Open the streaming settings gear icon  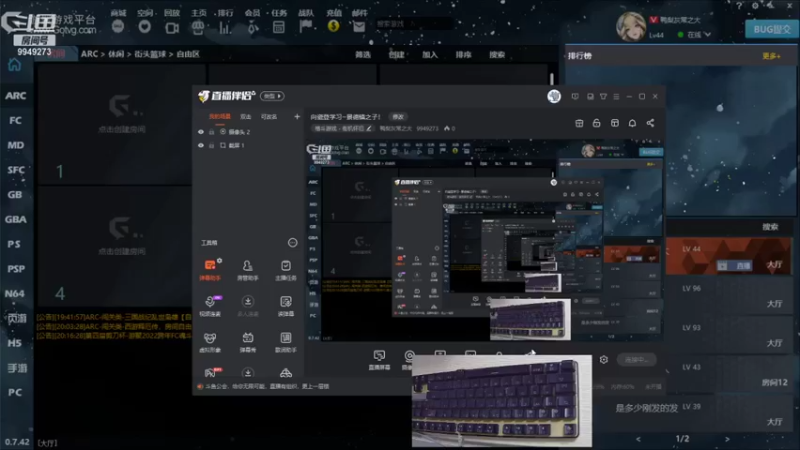pos(604,360)
